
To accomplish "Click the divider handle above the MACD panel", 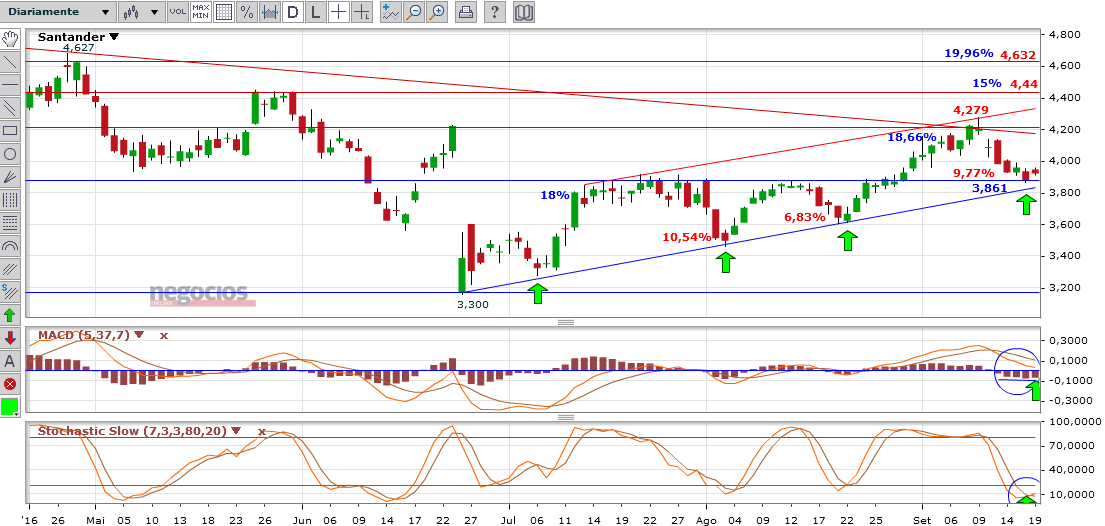I will pos(565,322).
